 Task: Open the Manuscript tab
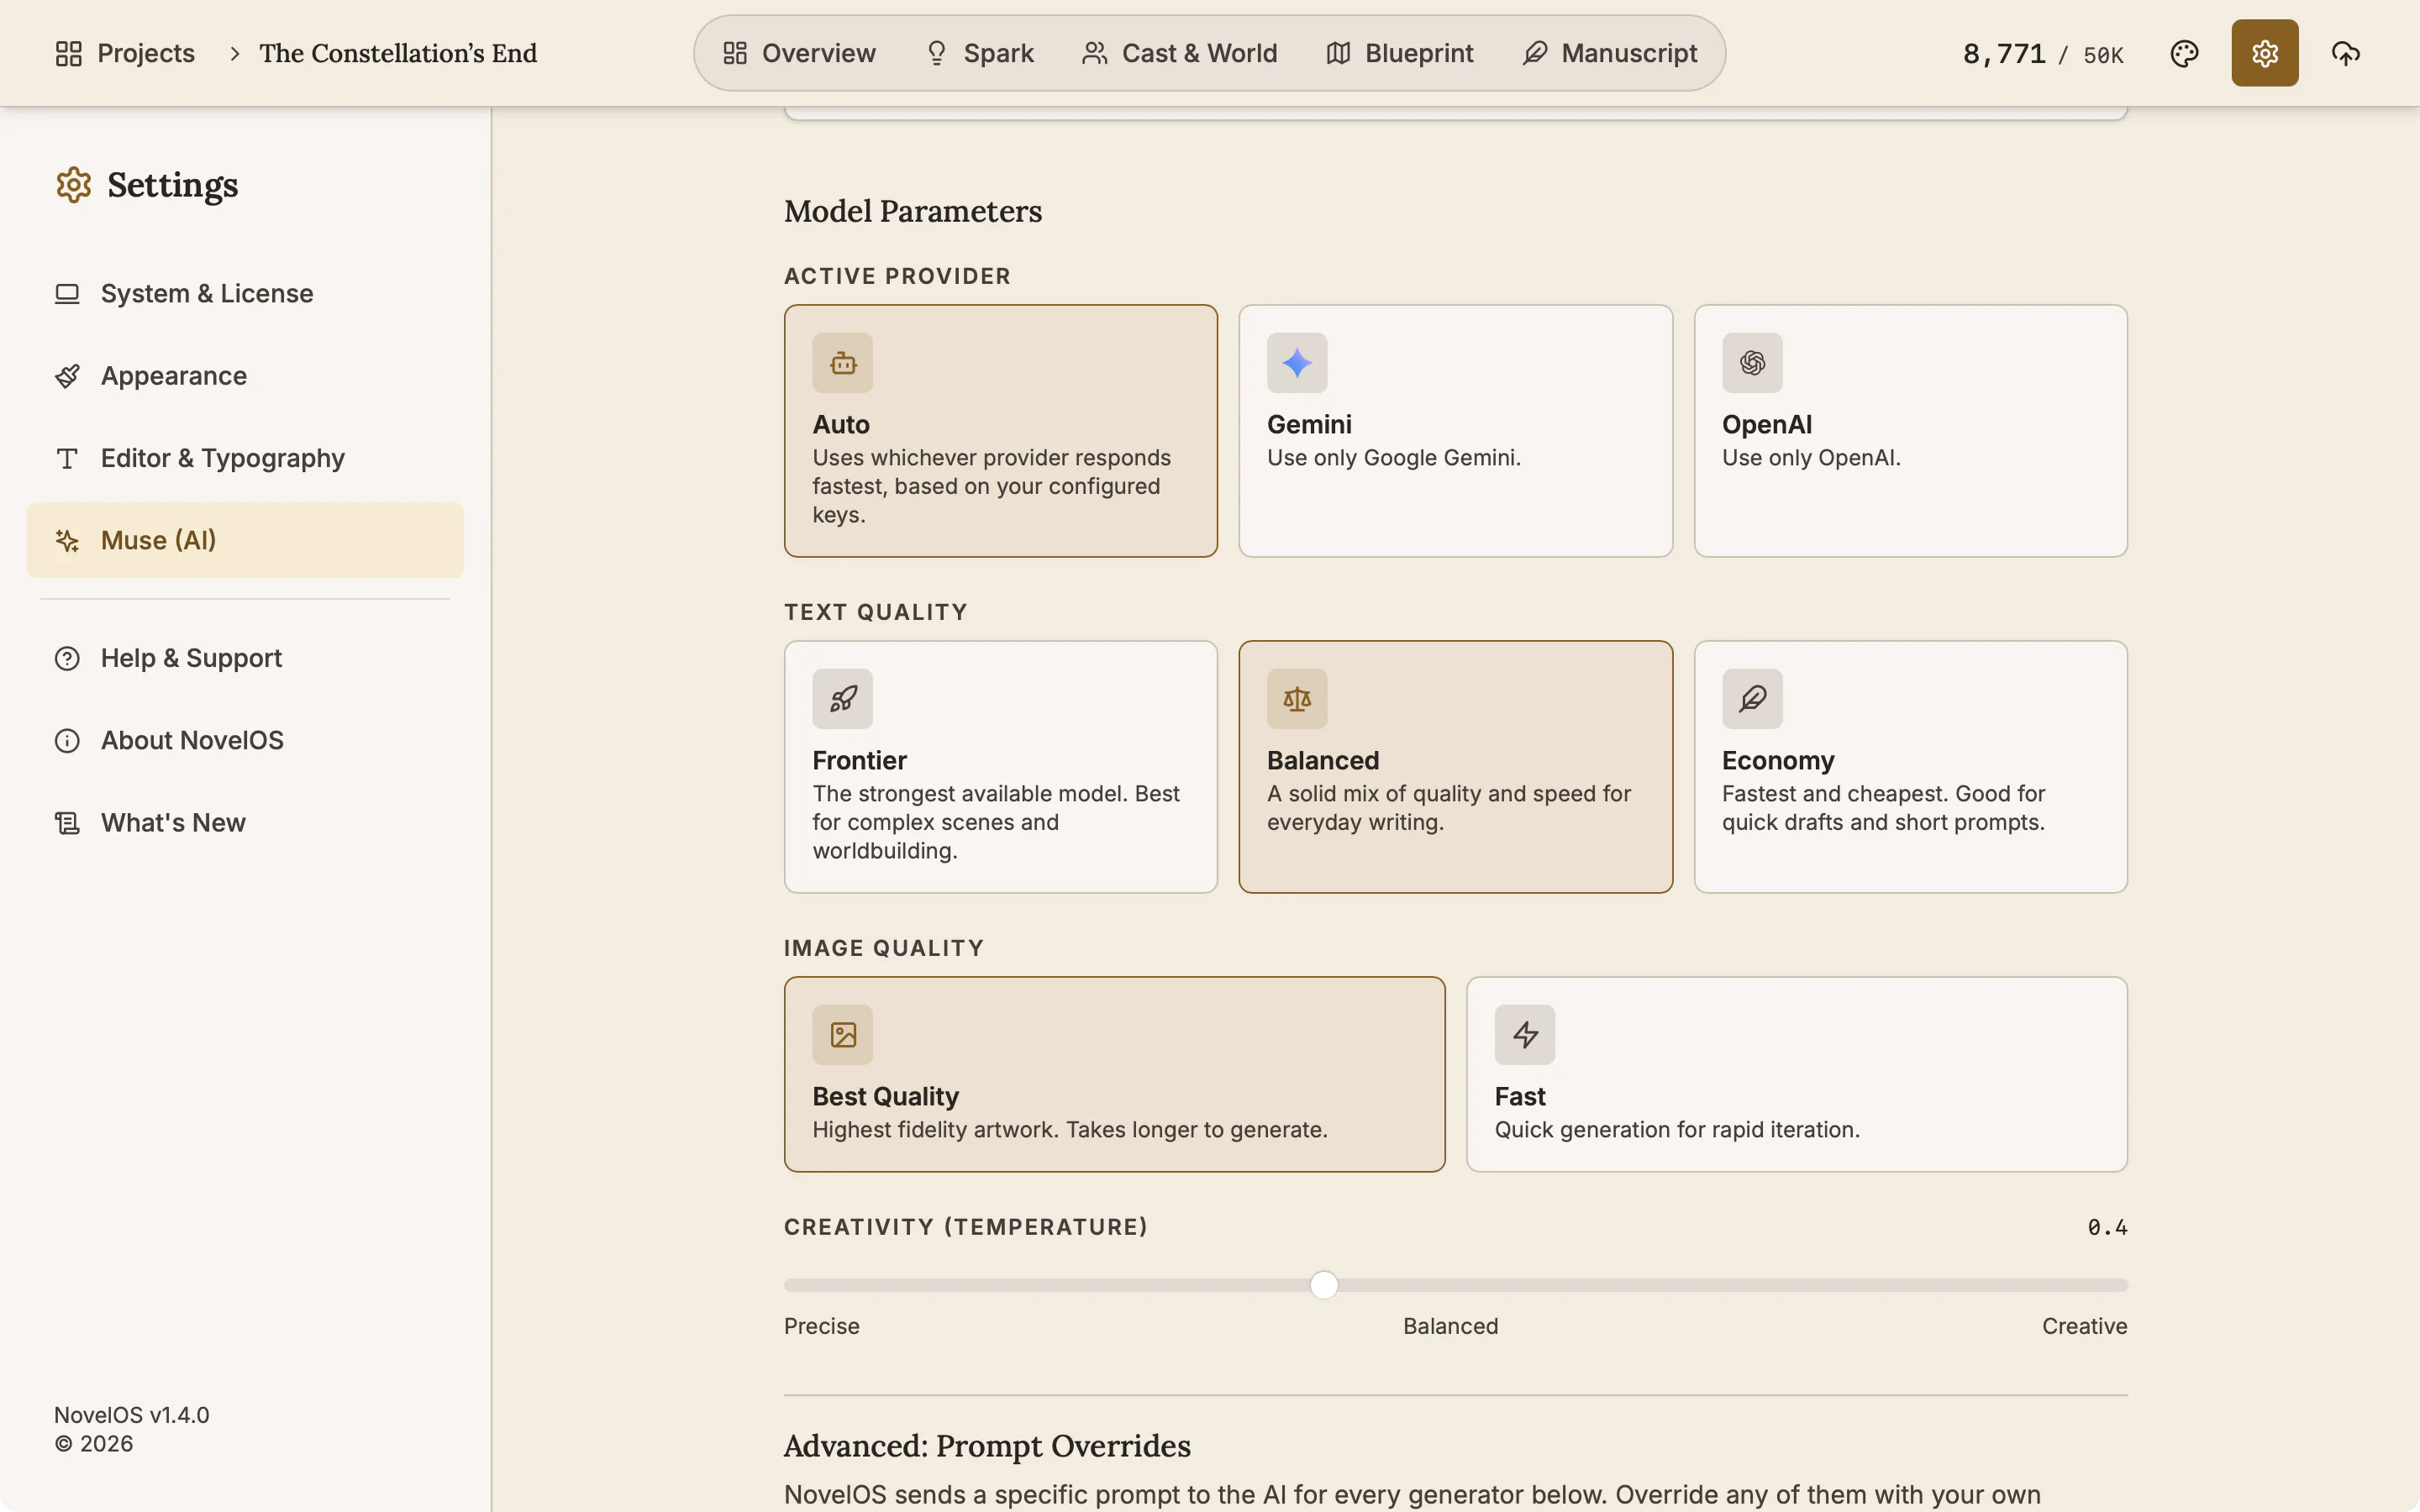tap(1609, 53)
